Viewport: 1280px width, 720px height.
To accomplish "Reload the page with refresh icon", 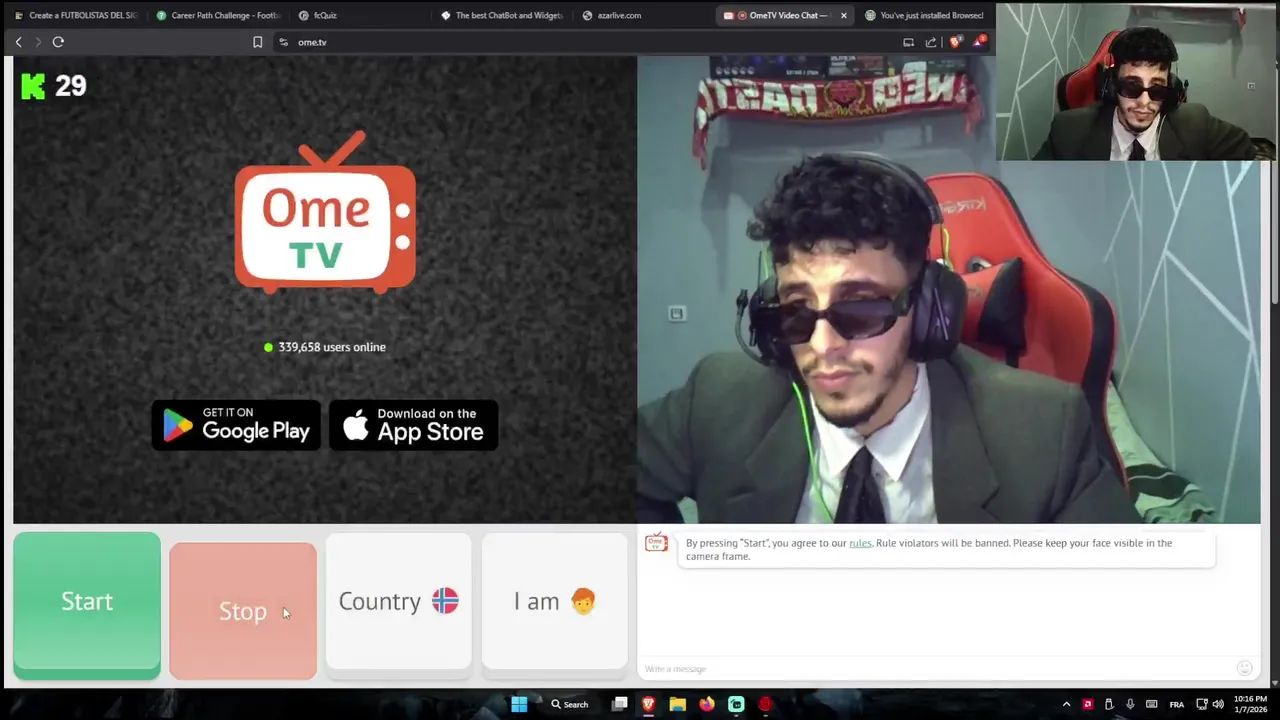I will [58, 42].
